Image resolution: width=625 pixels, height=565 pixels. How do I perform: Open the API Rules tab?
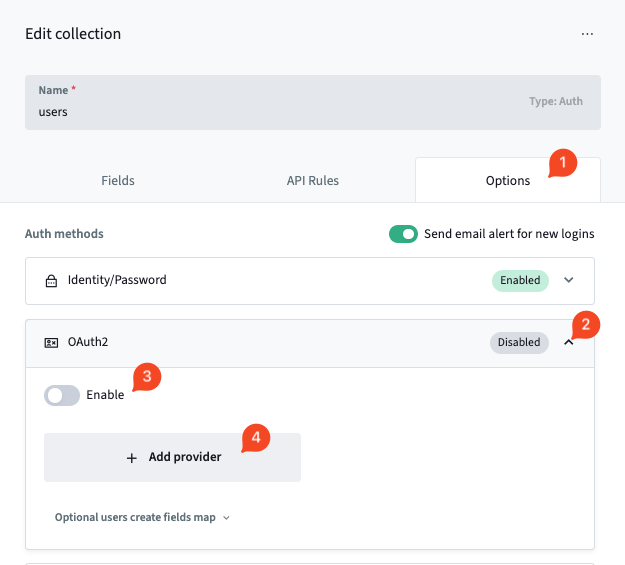[313, 181]
